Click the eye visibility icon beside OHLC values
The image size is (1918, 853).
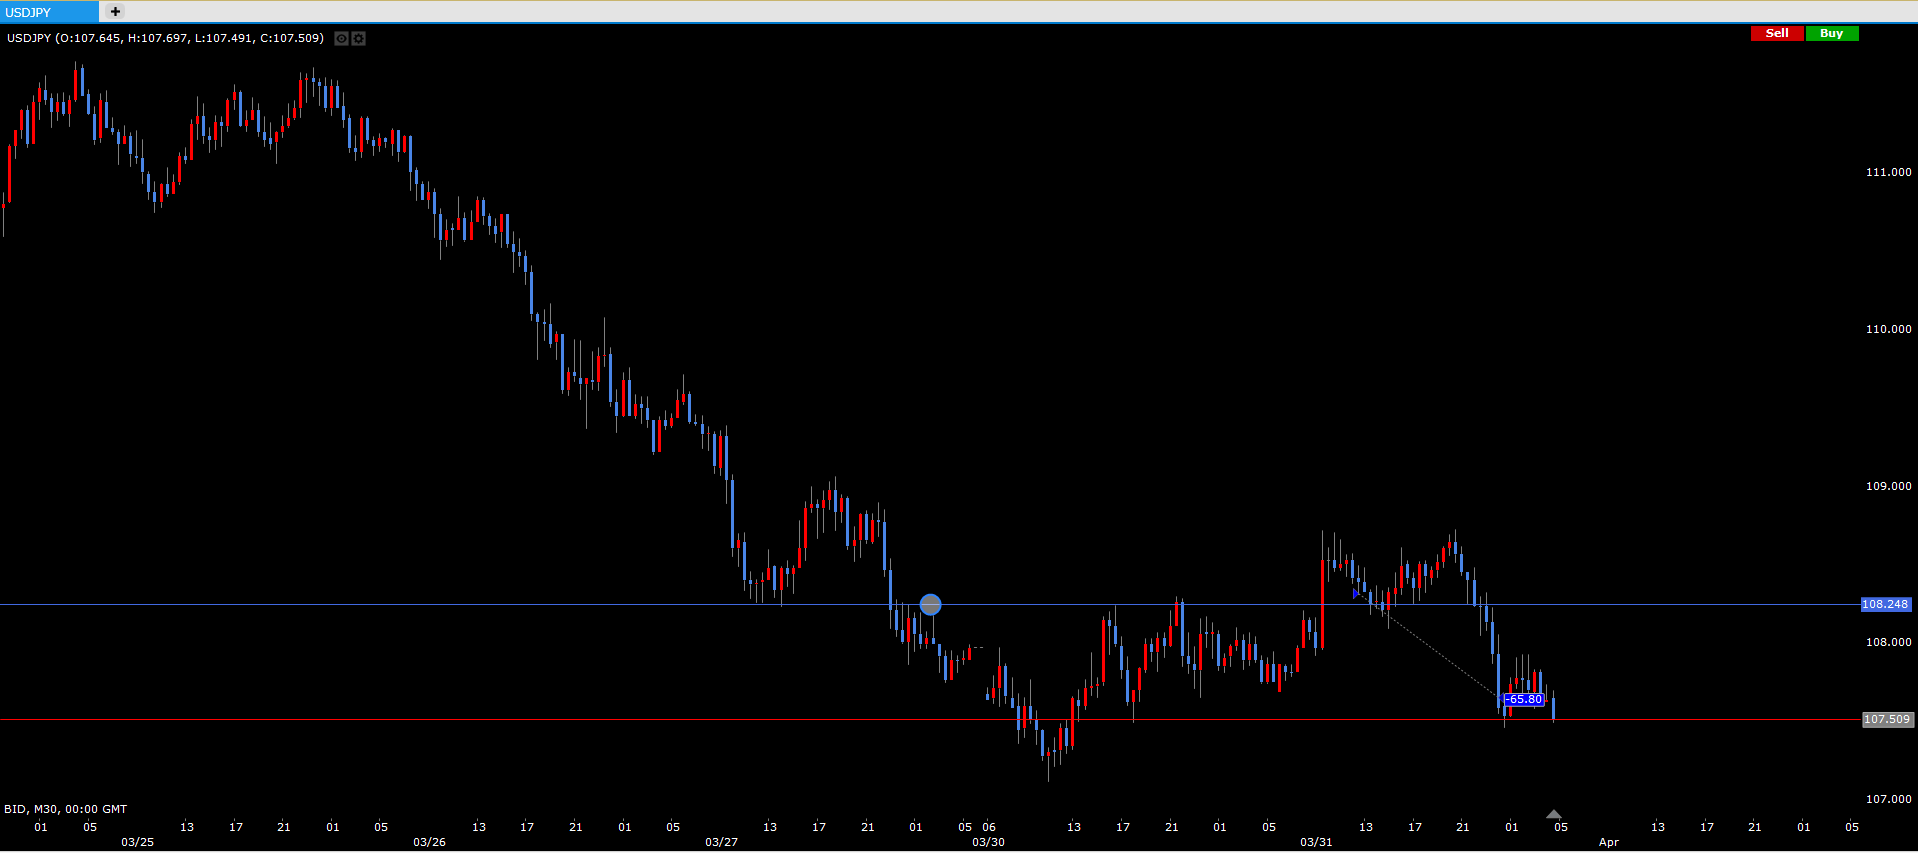pyautogui.click(x=341, y=39)
